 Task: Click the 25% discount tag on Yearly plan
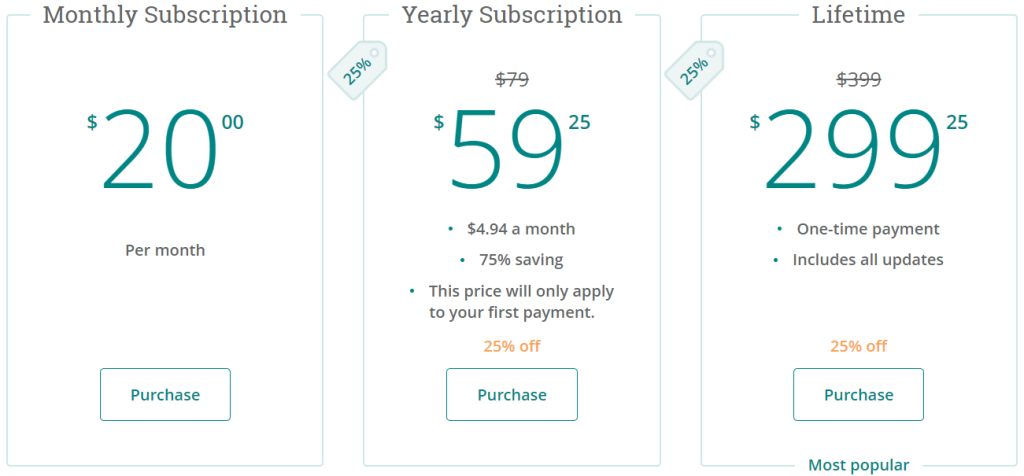358,71
